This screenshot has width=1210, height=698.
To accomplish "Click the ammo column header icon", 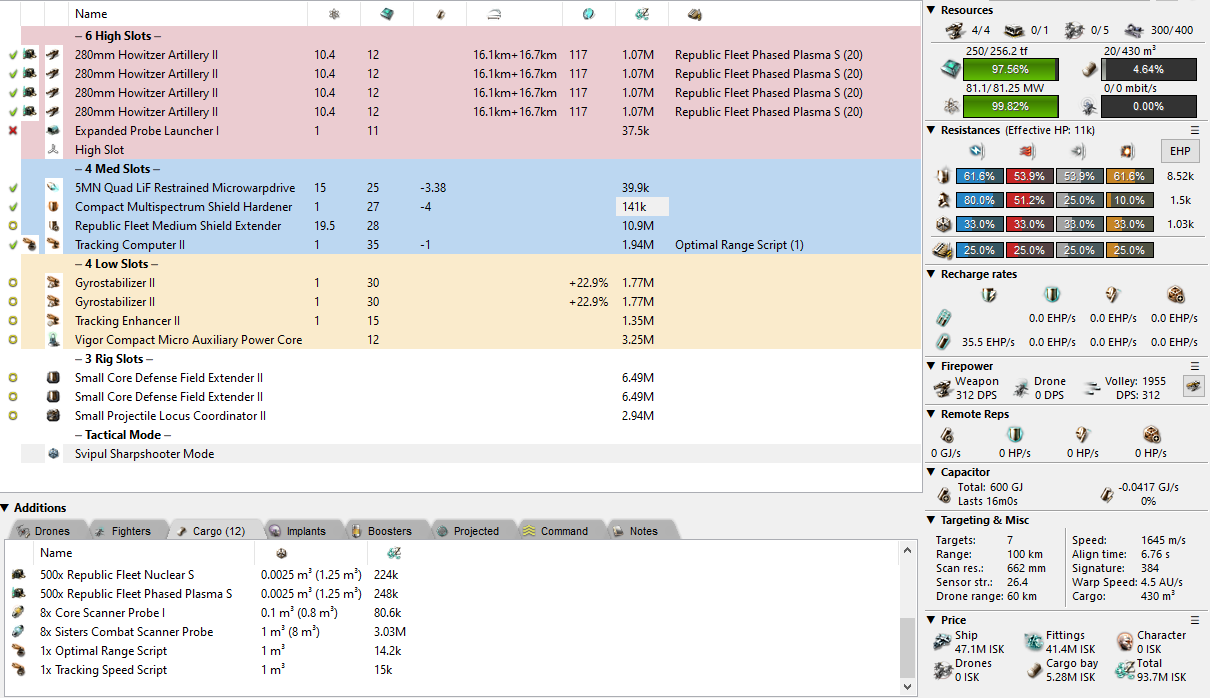I will (694, 14).
